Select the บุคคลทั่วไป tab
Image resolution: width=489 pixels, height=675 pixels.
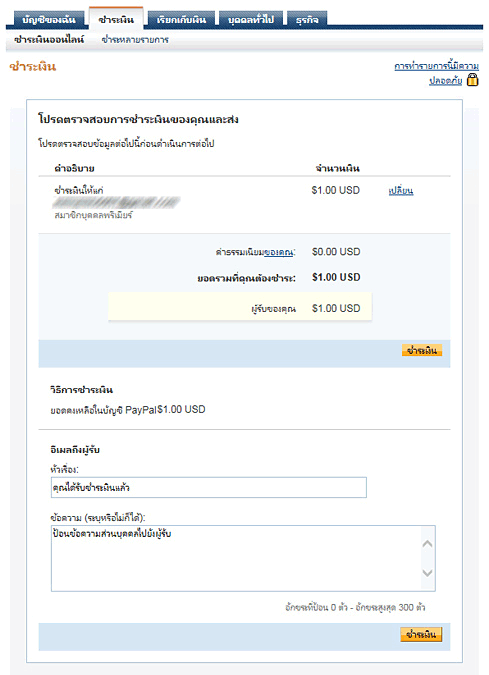coord(251,20)
